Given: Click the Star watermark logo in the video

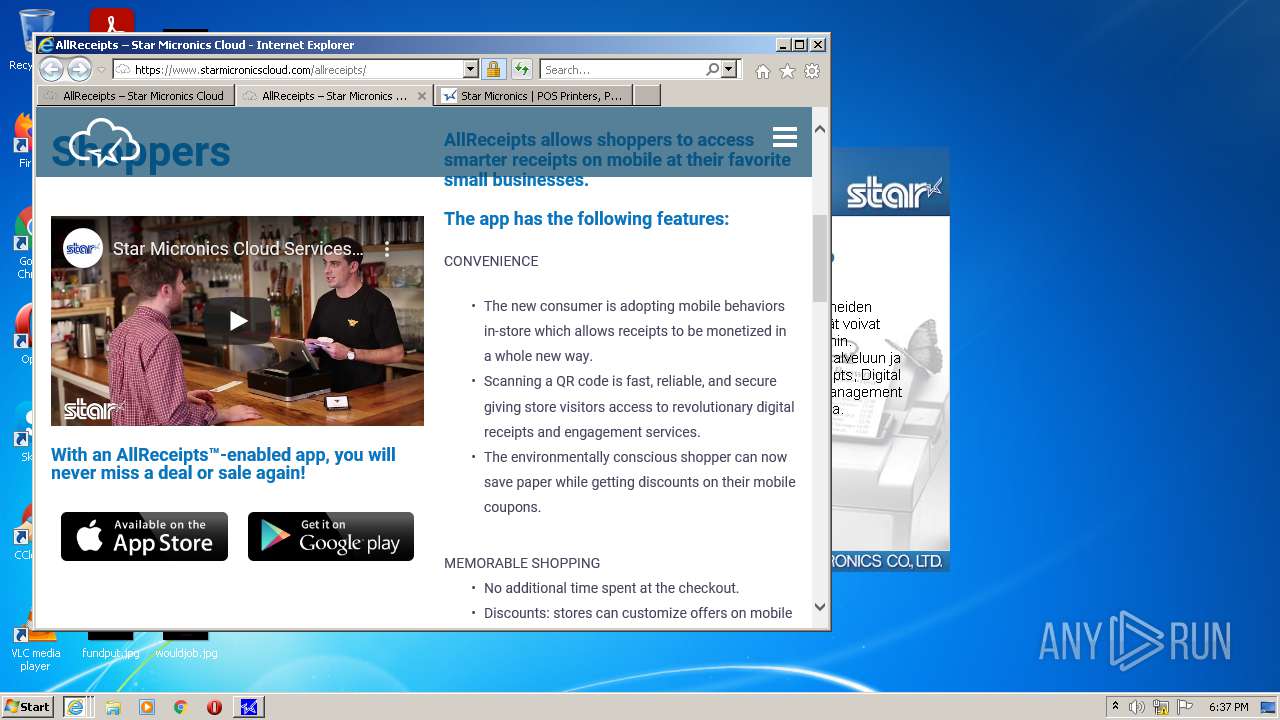Looking at the screenshot, I should (x=92, y=409).
